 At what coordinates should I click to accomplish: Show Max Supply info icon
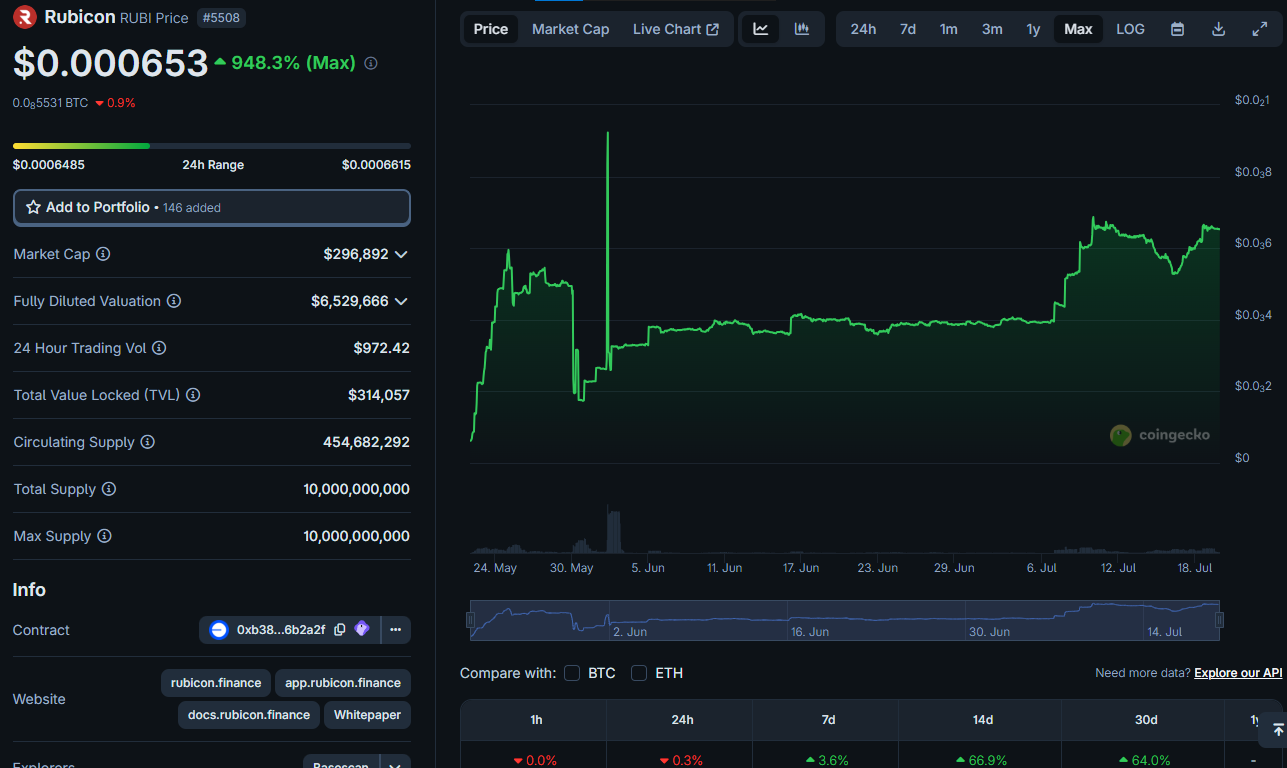[x=104, y=536]
